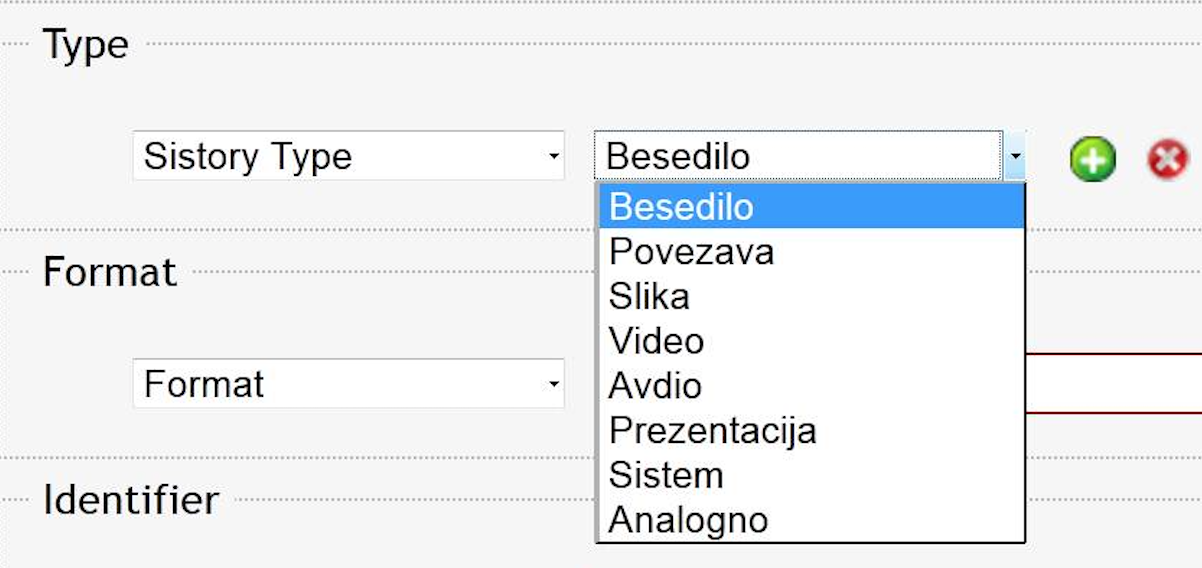1202x568 pixels.
Task: Click the red remove icon
Action: [1167, 159]
